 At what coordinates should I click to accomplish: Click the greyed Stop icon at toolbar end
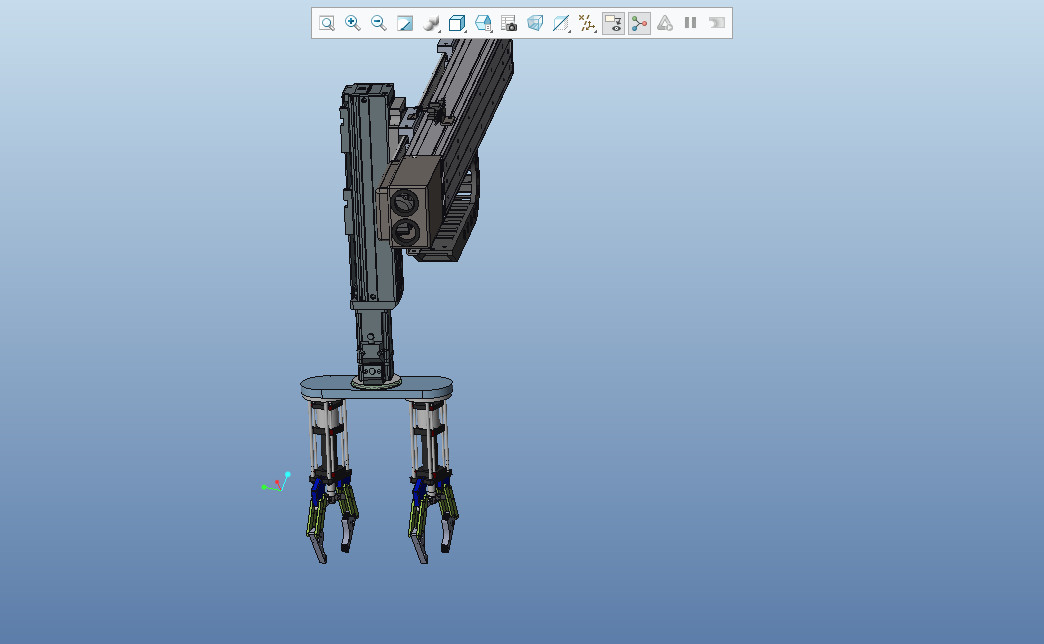pyautogui.click(x=716, y=23)
